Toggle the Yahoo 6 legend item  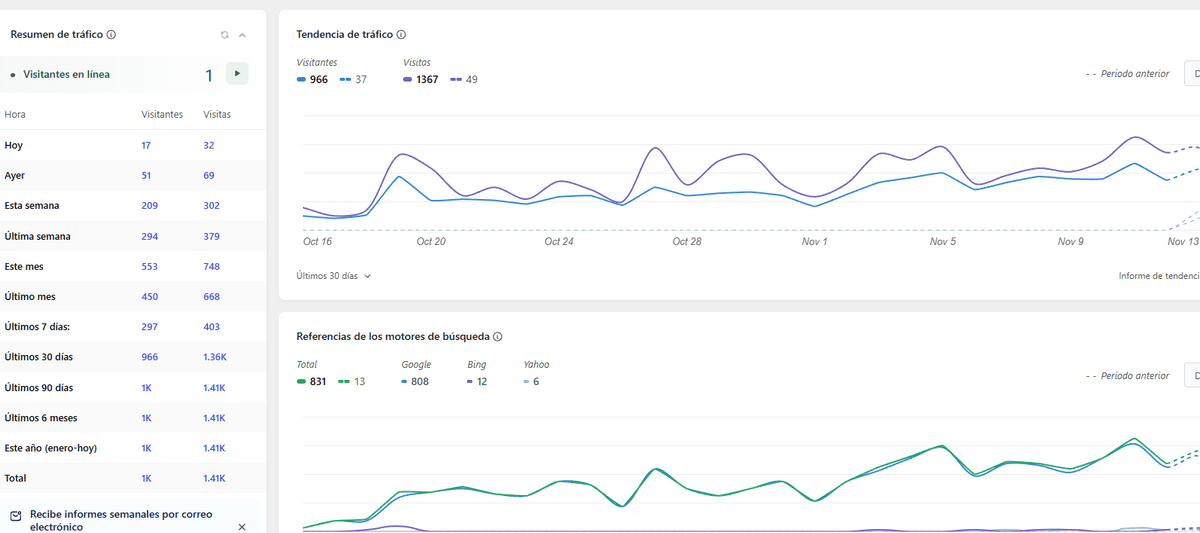(531, 382)
